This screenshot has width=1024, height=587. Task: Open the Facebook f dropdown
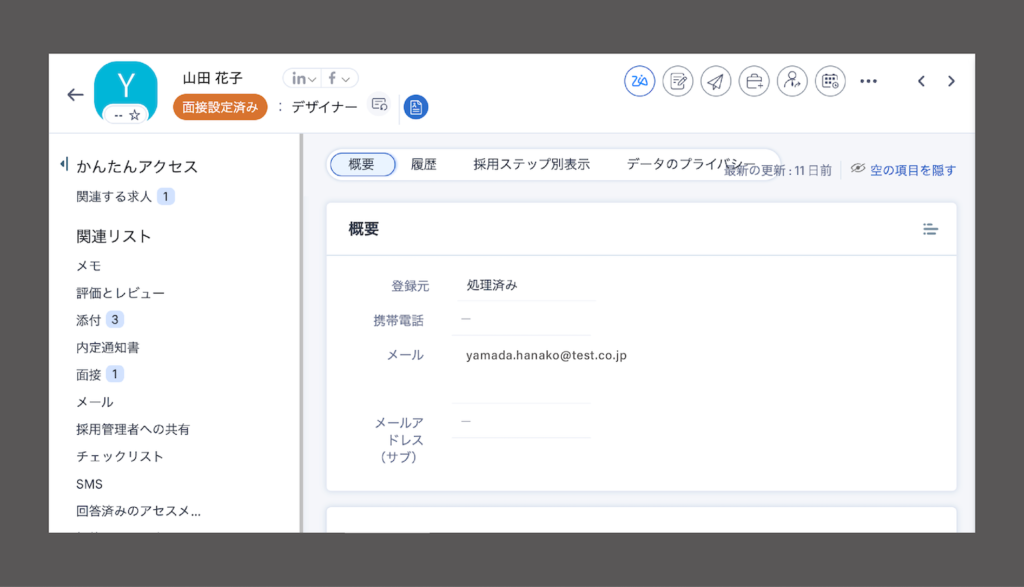pyautogui.click(x=341, y=77)
